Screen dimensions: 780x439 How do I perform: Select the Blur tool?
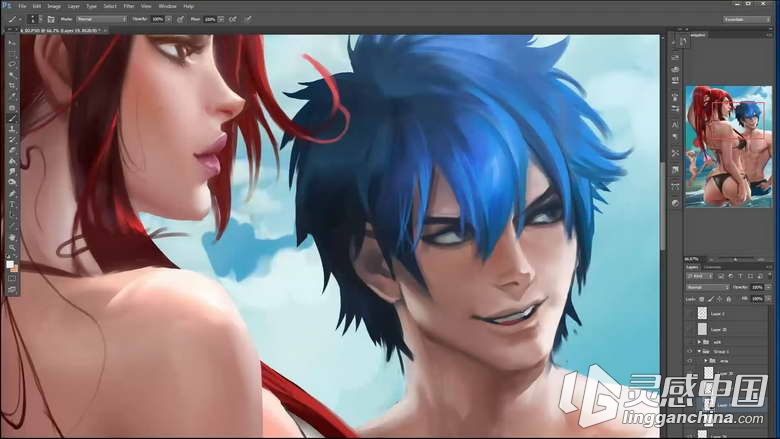tap(12, 172)
